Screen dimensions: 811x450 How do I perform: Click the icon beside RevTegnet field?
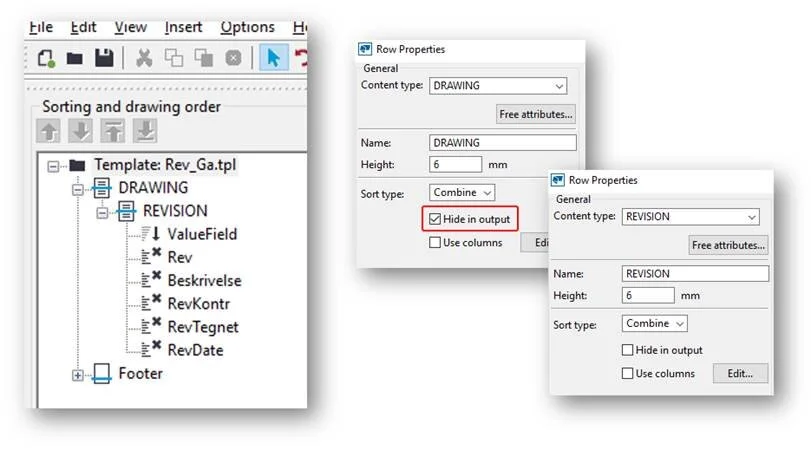151,326
